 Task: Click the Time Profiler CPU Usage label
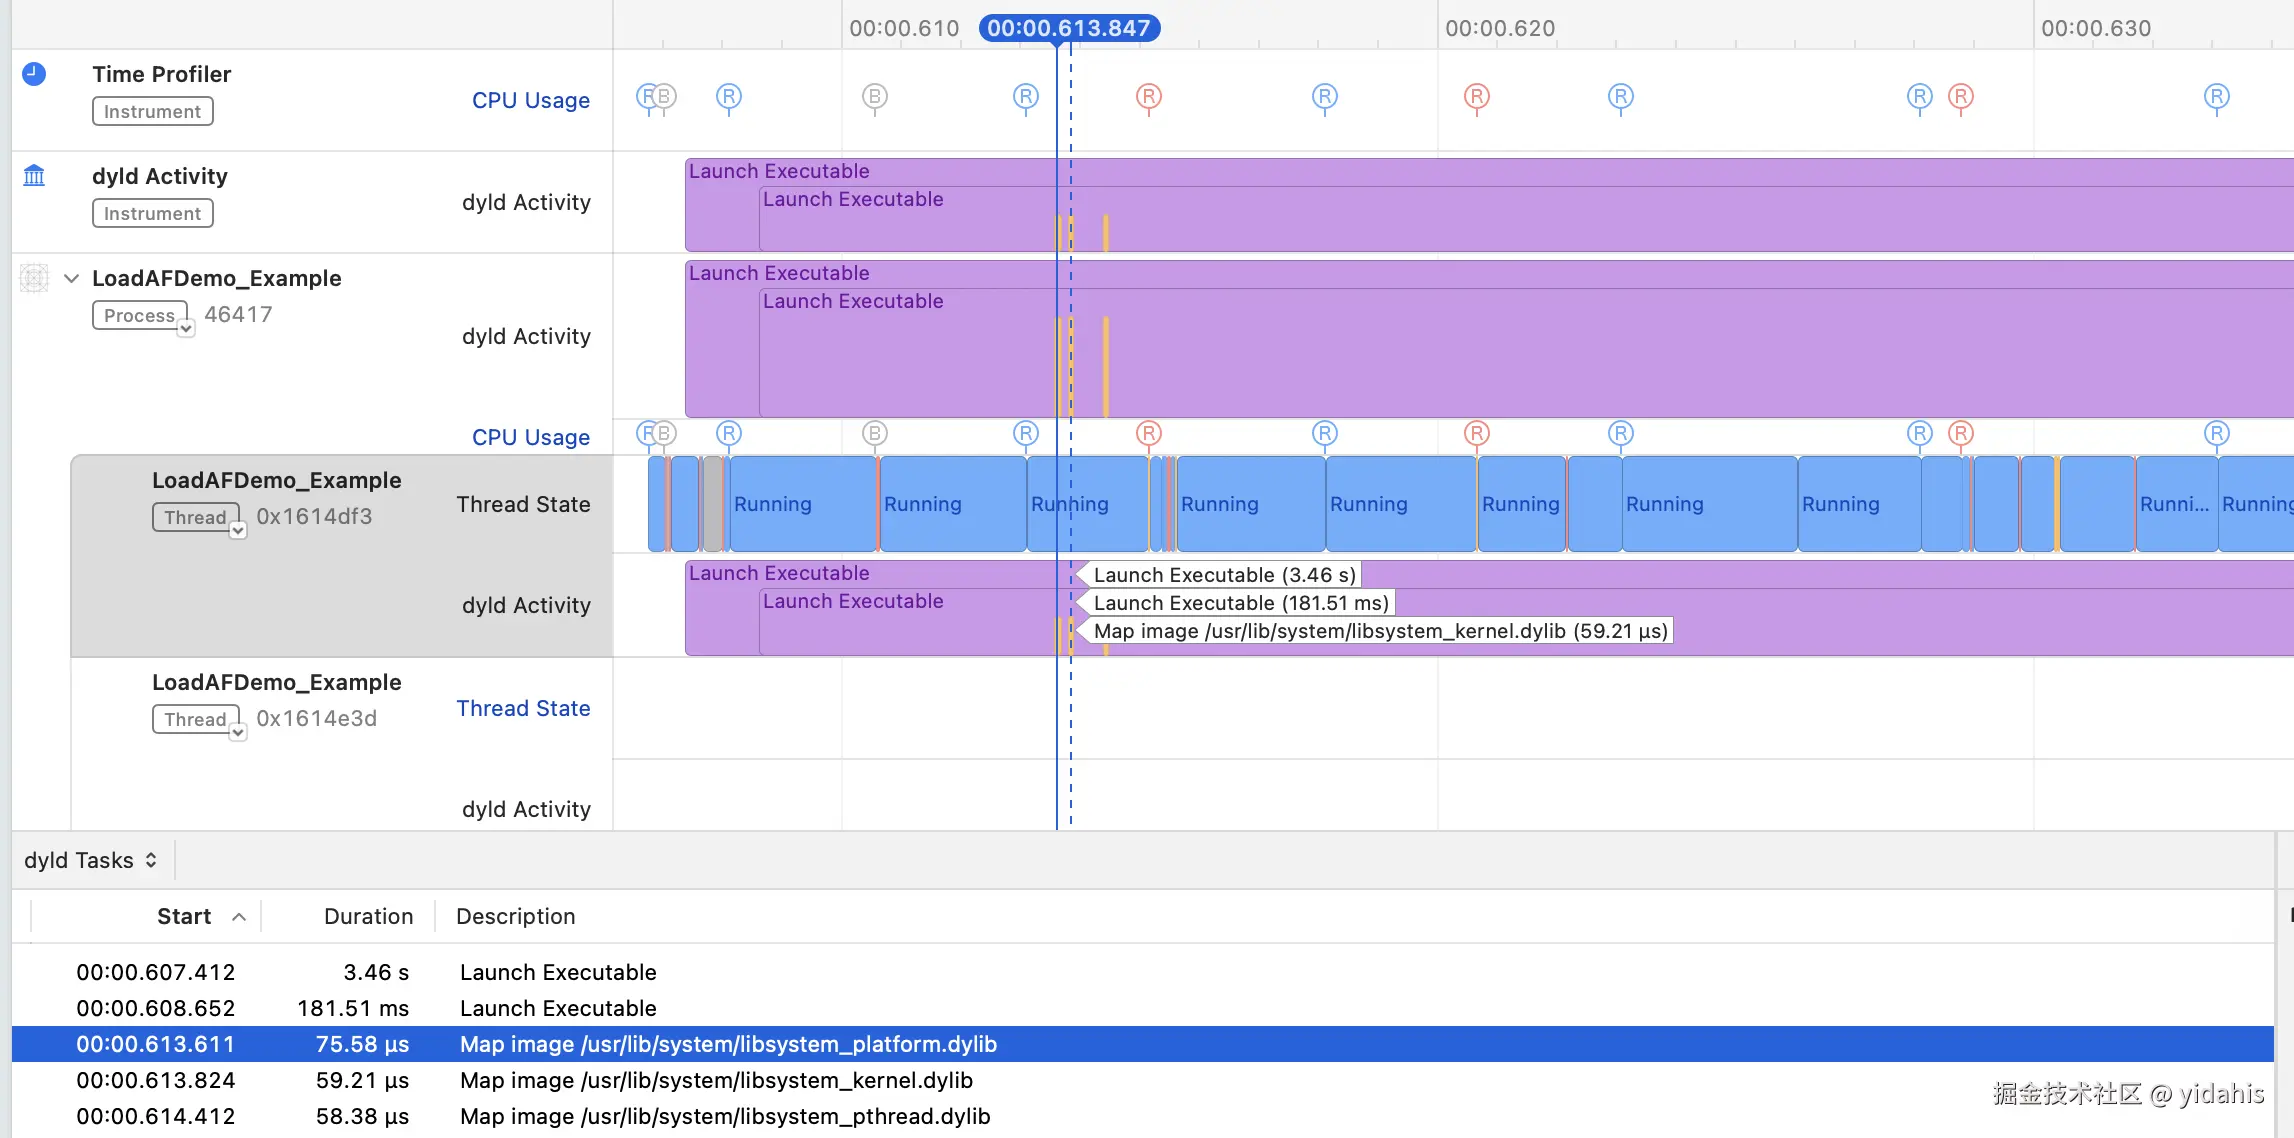point(530,100)
